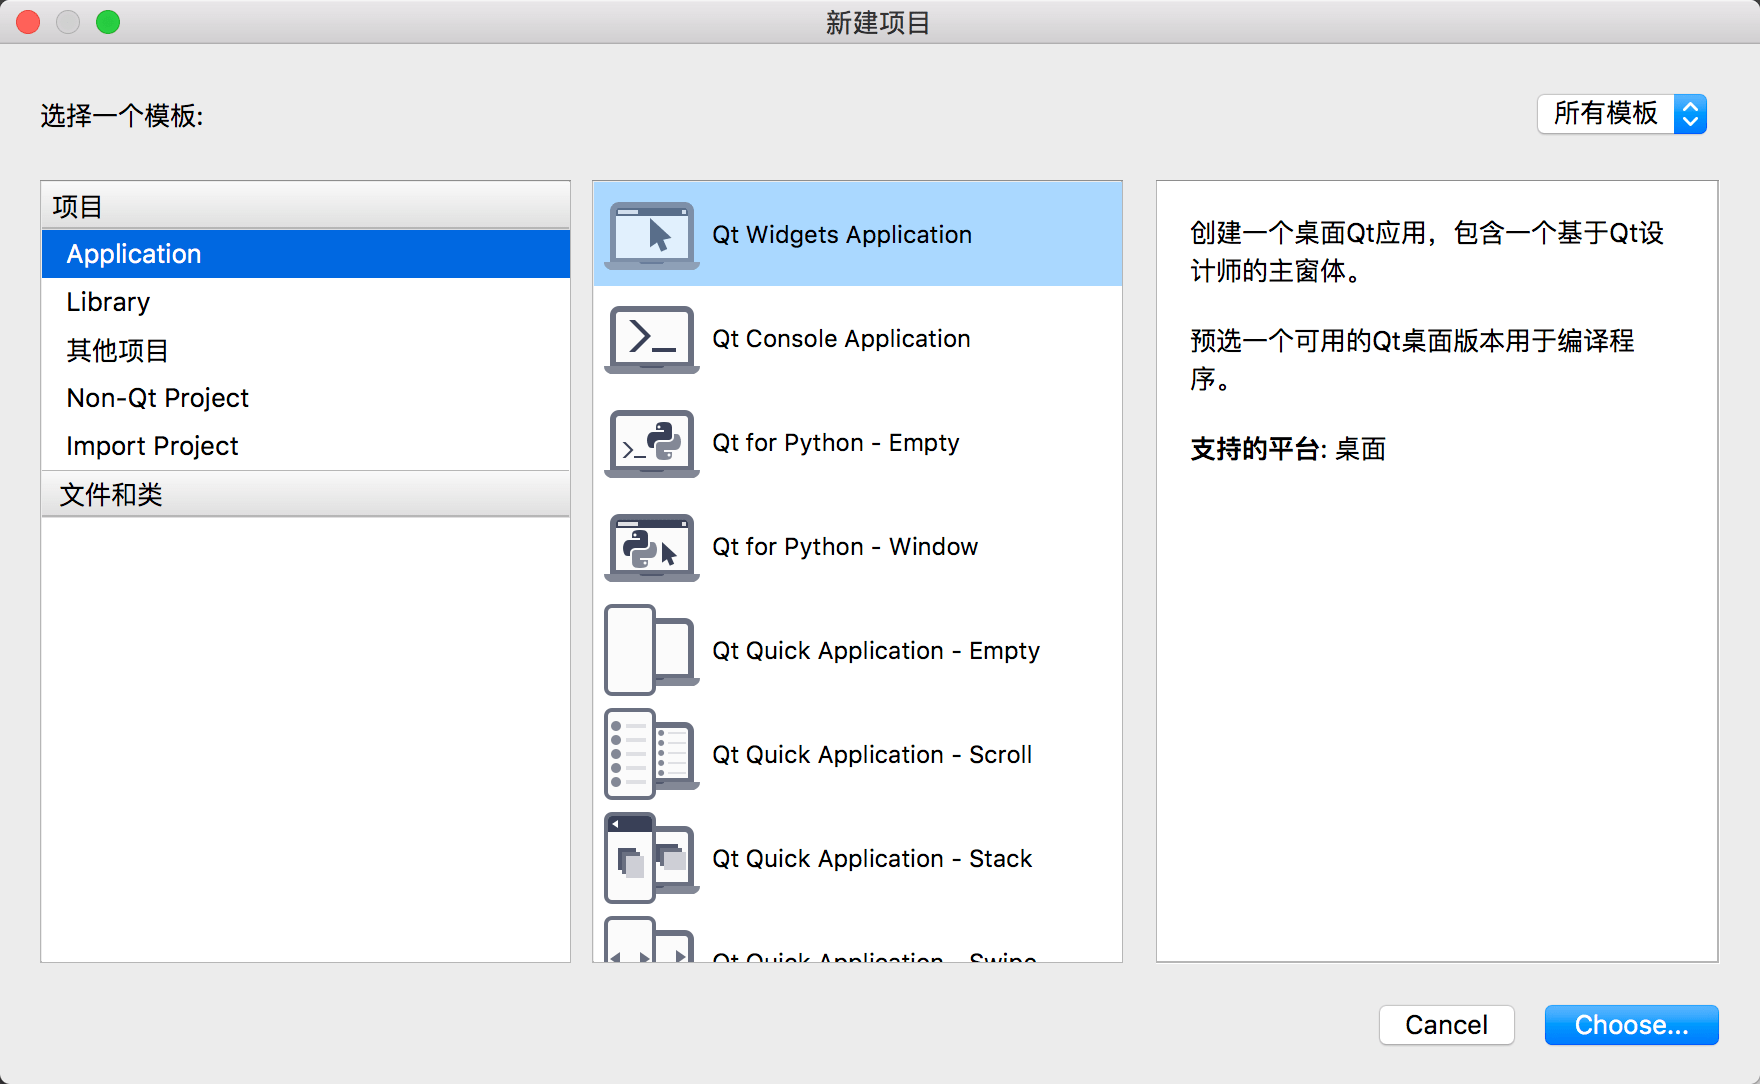Image resolution: width=1760 pixels, height=1084 pixels.
Task: Zoom the dialog with green button
Action: [x=108, y=22]
